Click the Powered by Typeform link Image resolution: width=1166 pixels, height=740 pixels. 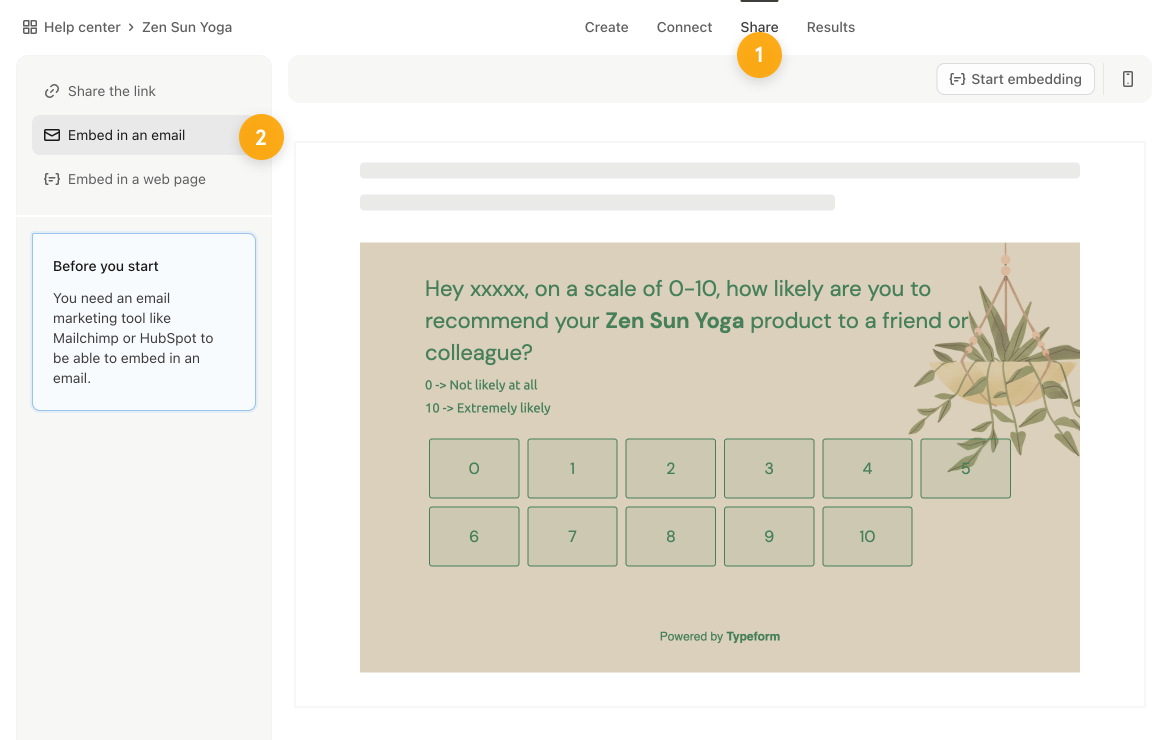point(720,637)
